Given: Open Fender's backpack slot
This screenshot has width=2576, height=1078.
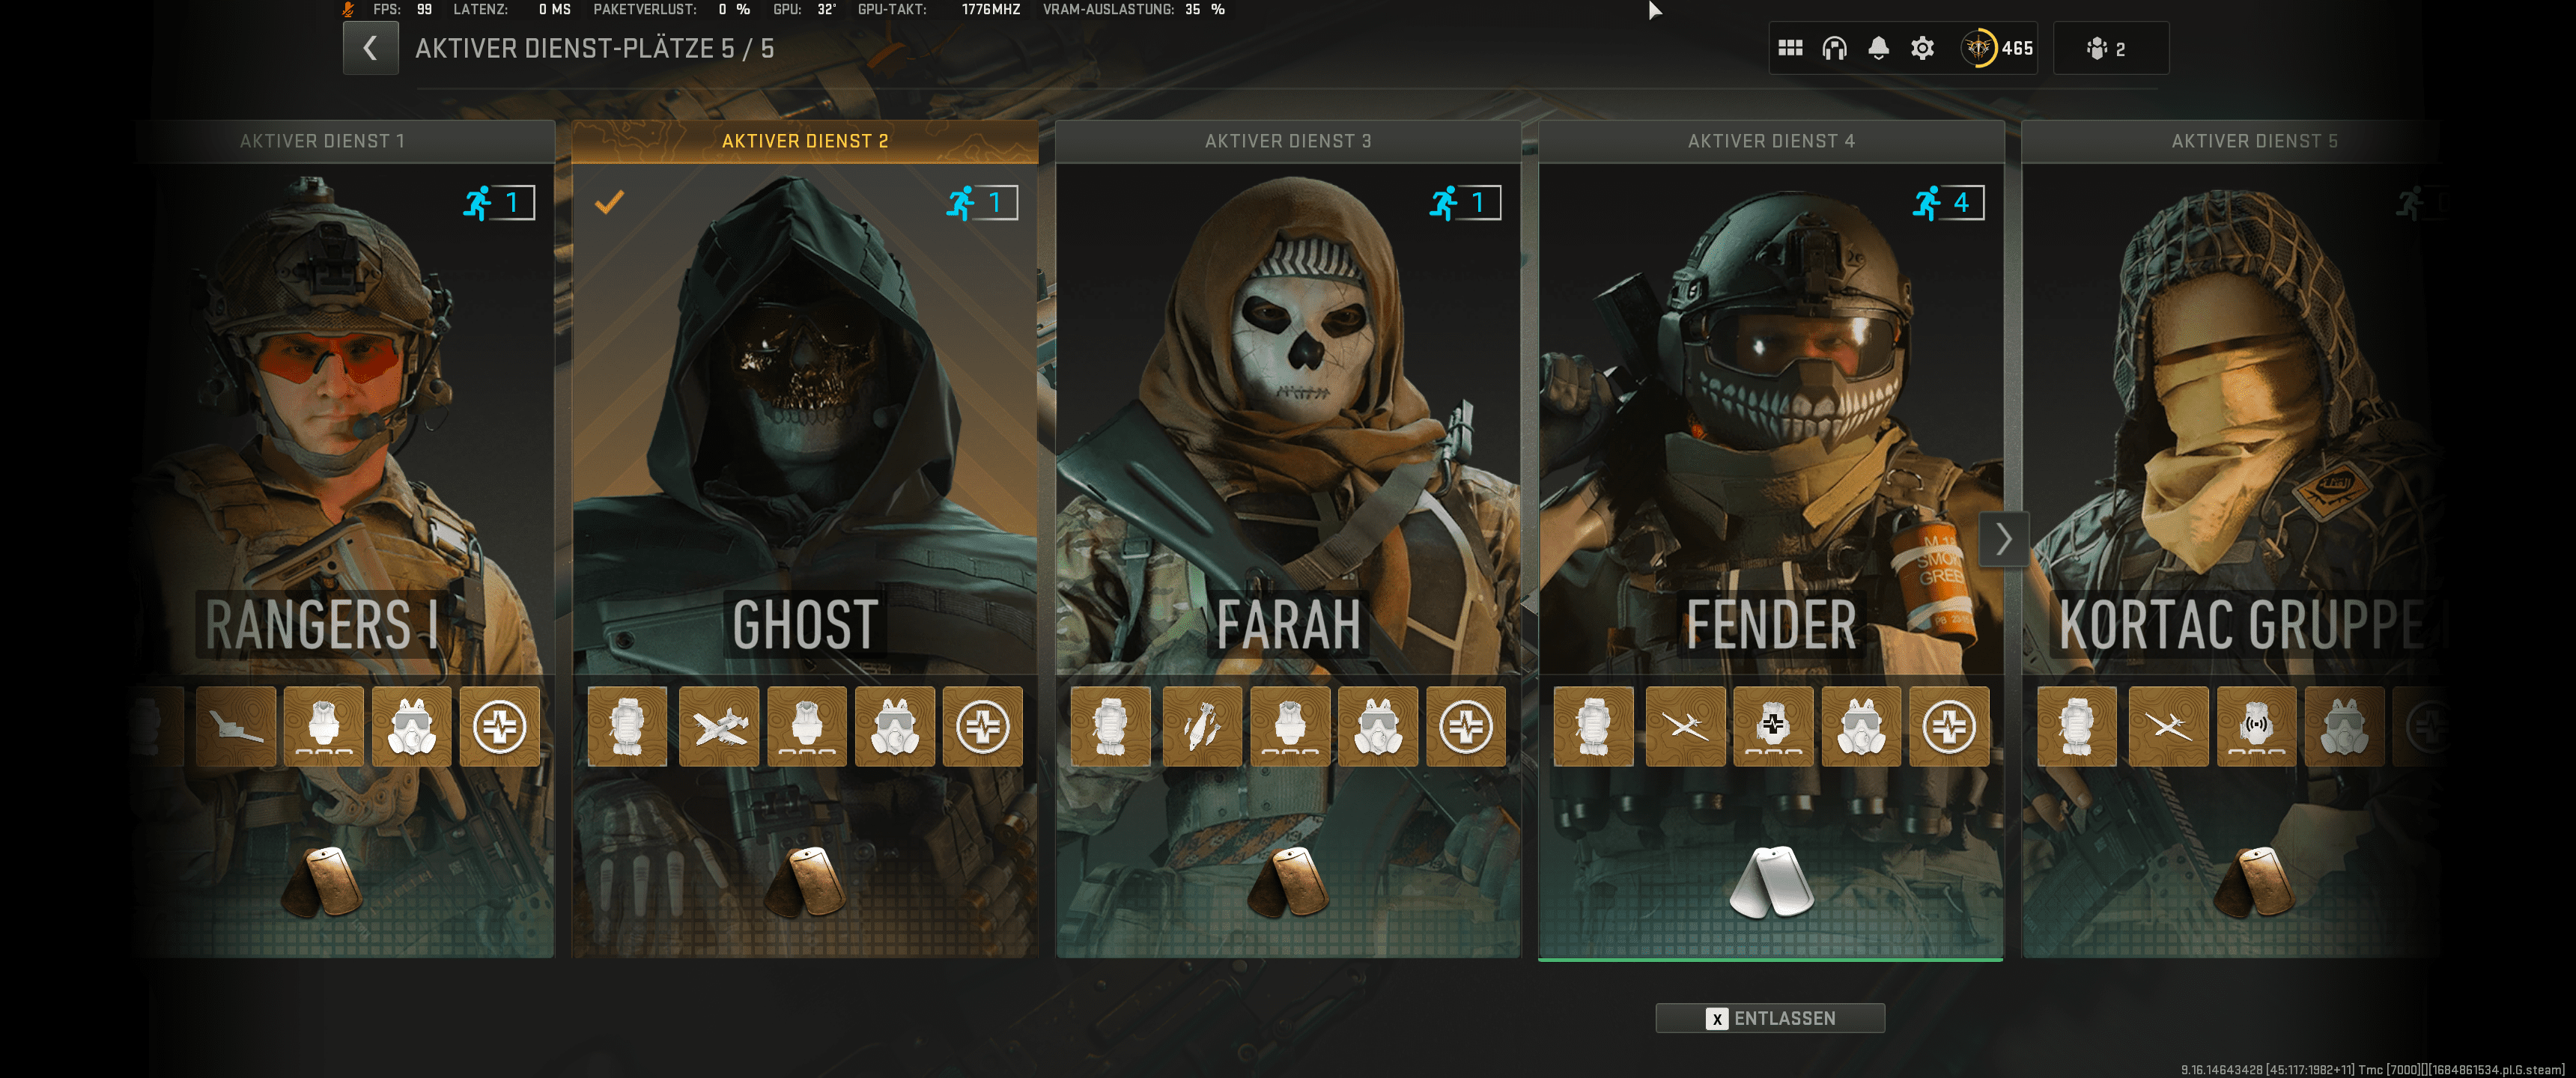Looking at the screenshot, I should pos(1594,727).
